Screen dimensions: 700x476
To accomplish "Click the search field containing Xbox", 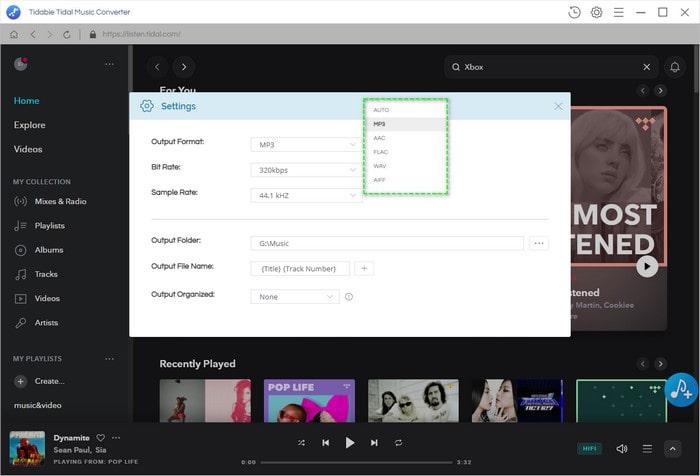I will [551, 67].
